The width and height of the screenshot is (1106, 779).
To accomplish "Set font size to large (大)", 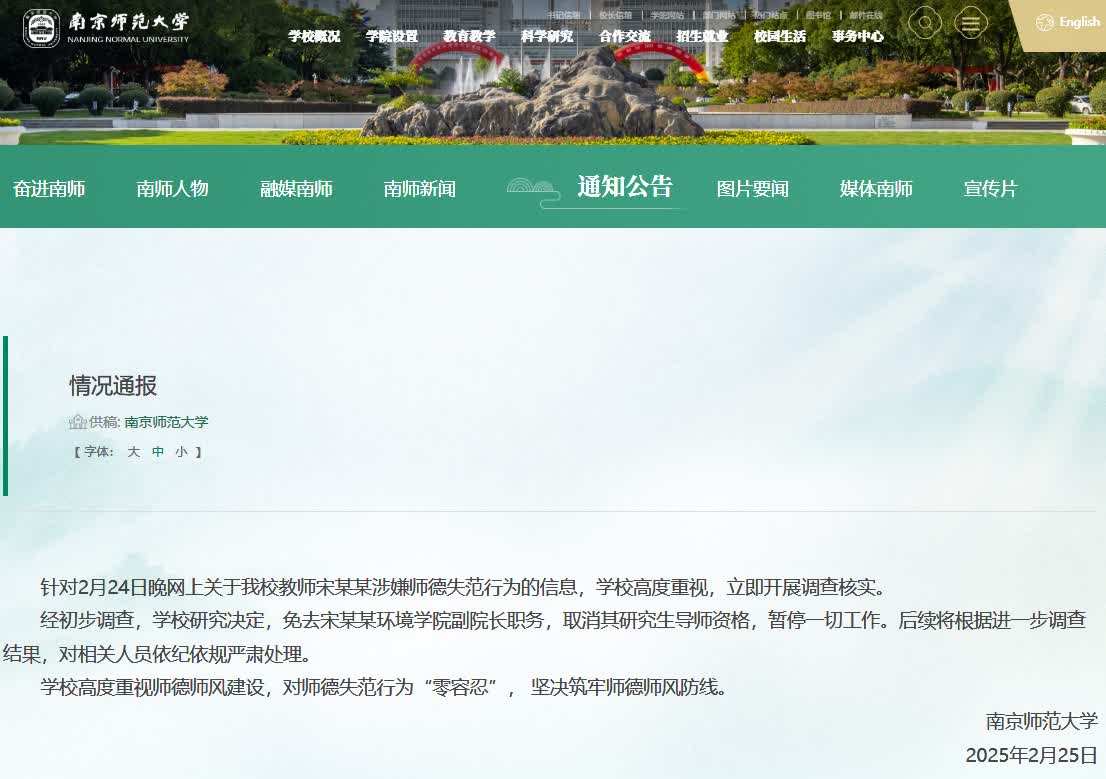I will tap(133, 452).
